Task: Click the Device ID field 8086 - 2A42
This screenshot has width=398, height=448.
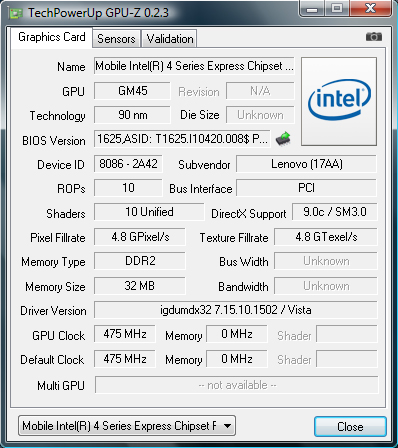Action: (x=128, y=164)
